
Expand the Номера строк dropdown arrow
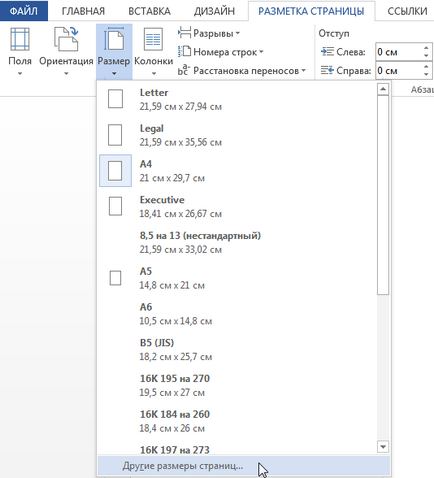pyautogui.click(x=261, y=52)
